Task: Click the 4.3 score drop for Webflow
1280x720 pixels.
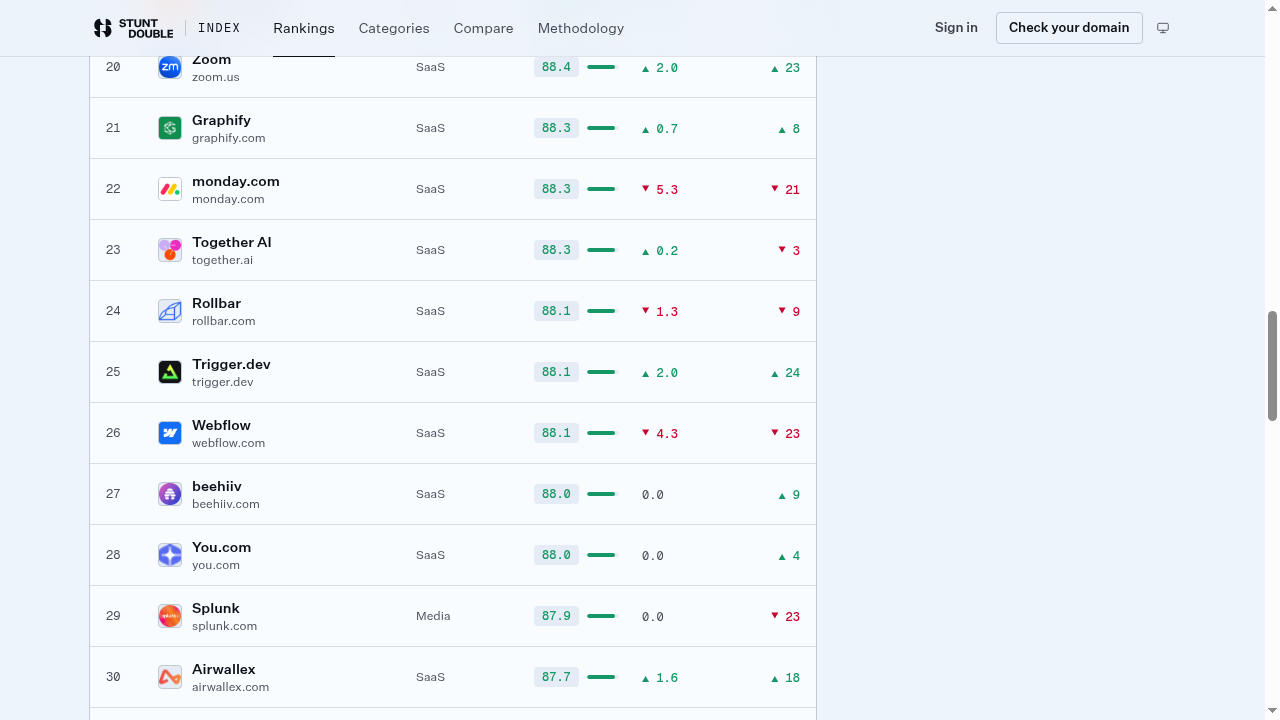Action: [660, 433]
